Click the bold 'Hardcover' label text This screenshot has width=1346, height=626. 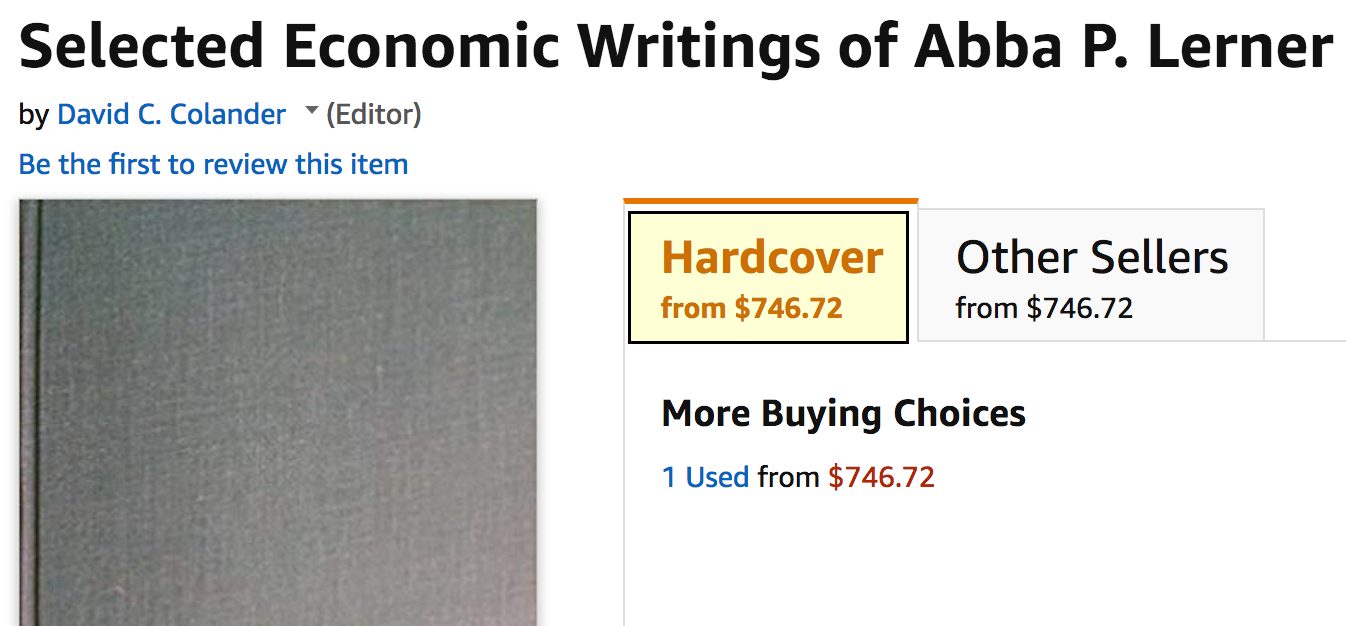[772, 258]
